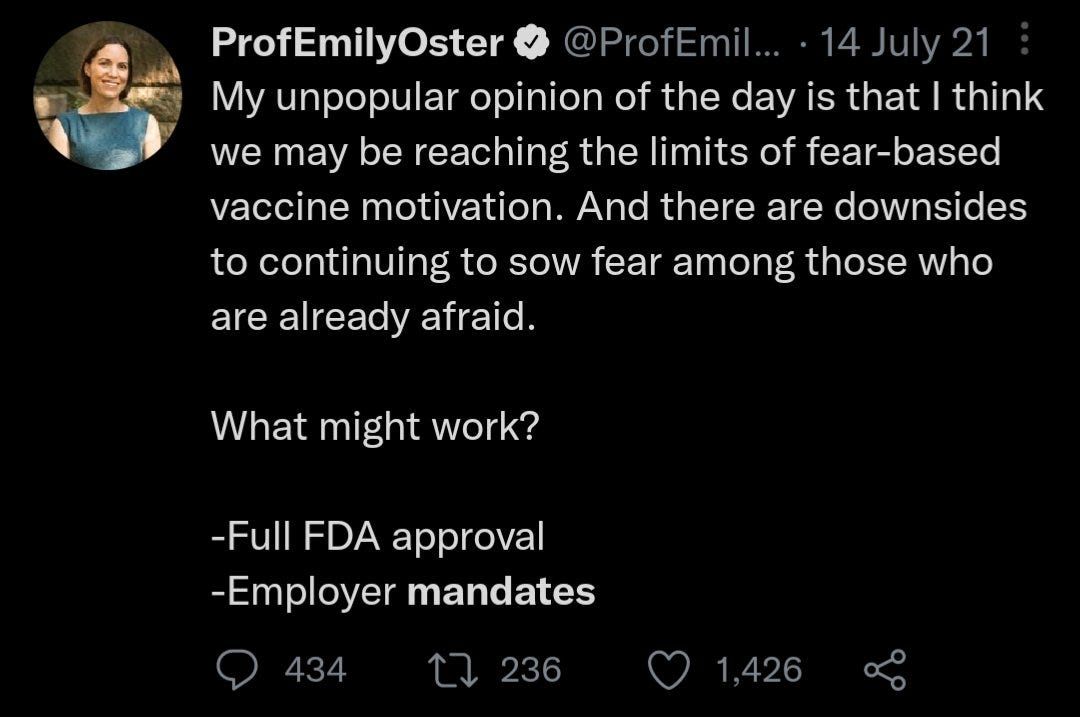This screenshot has width=1080, height=717.
Task: Open Emily Oster's profile picture
Action: (108, 95)
